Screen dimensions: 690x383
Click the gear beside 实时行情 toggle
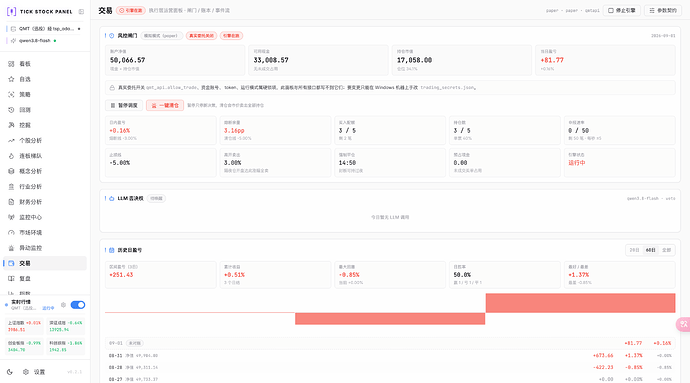(x=63, y=305)
